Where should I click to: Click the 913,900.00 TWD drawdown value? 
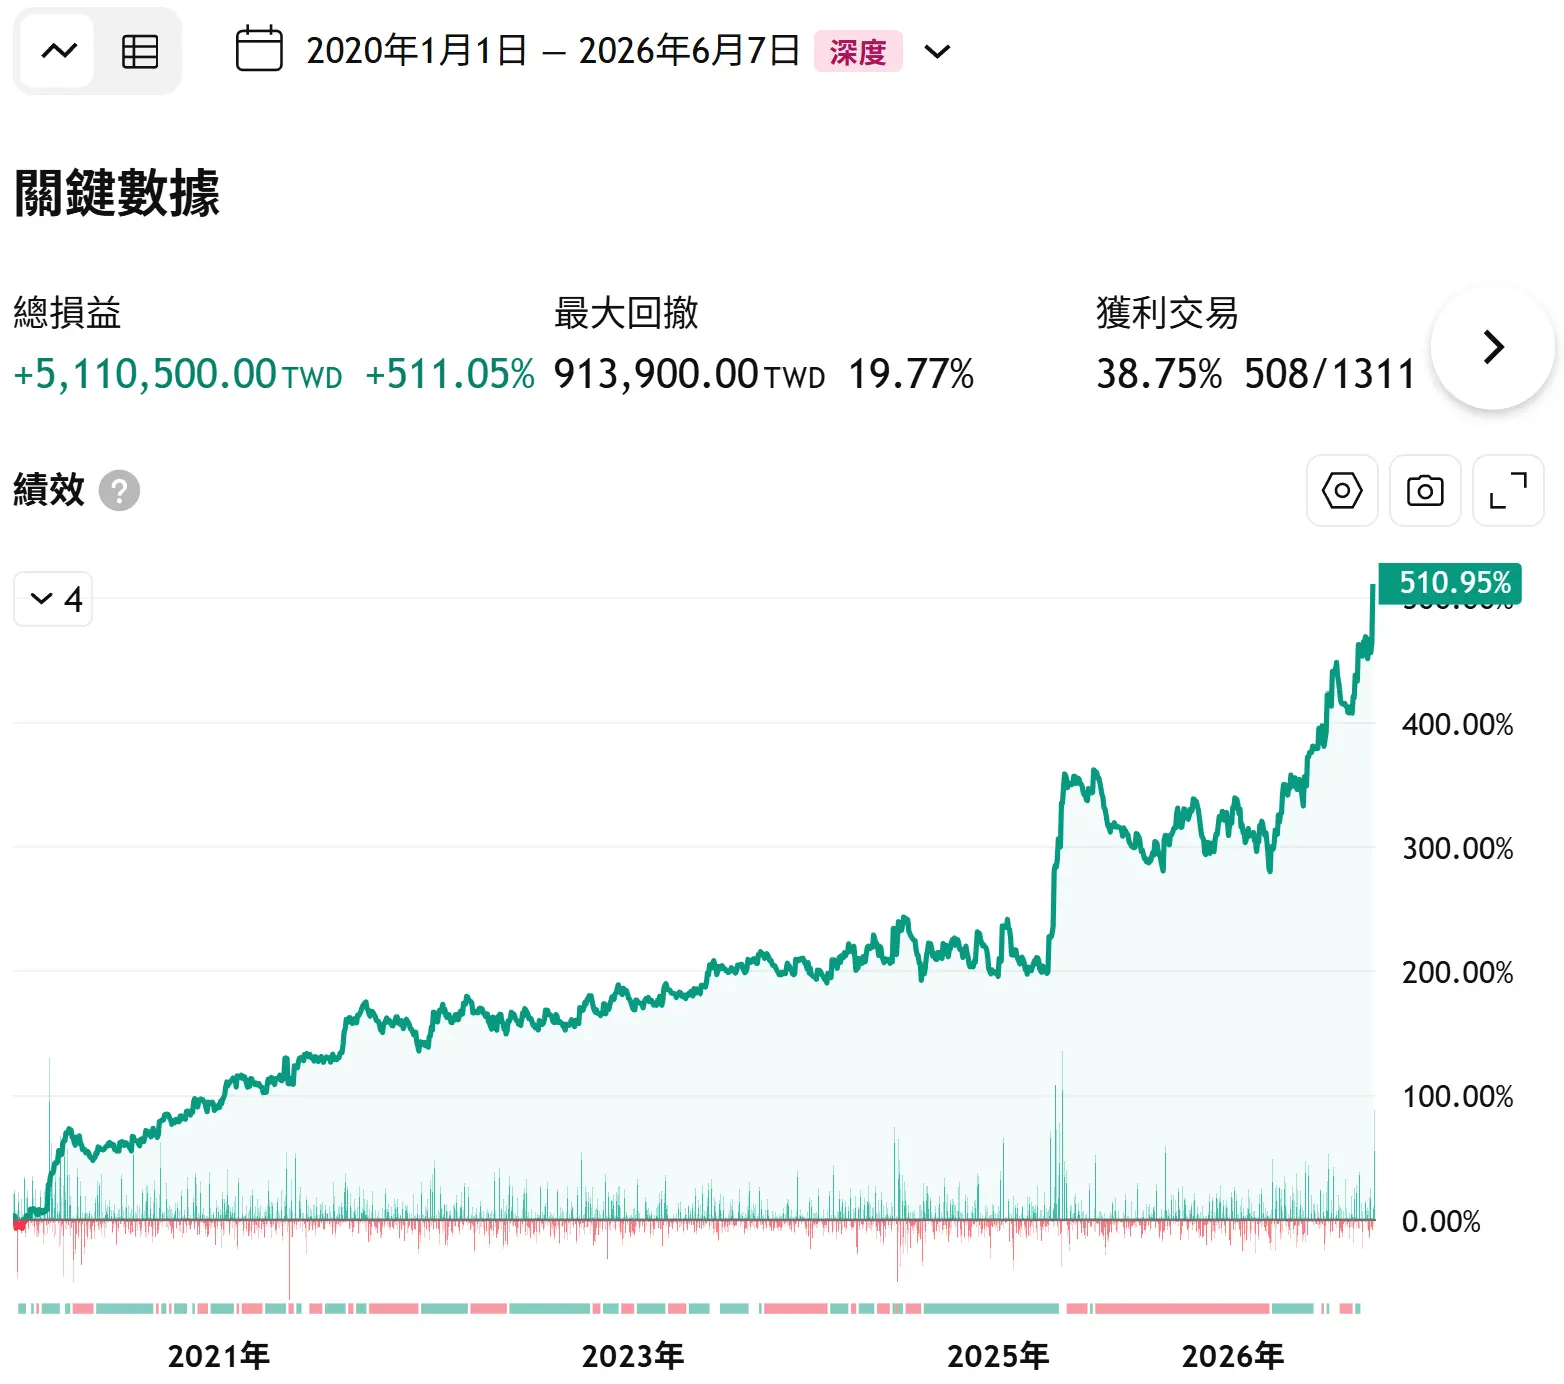(690, 375)
